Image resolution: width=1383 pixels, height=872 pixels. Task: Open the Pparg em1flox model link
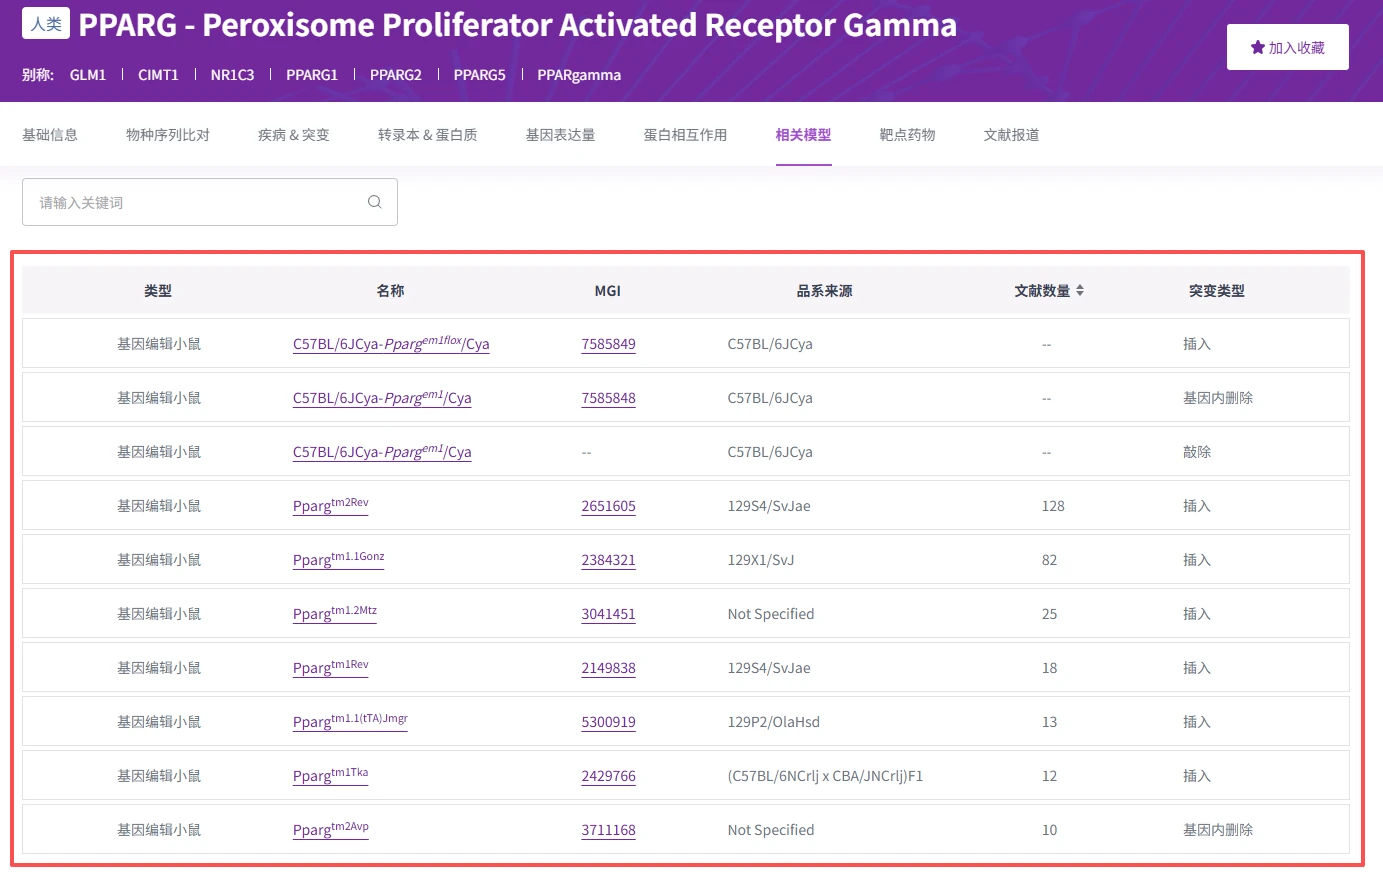click(390, 344)
